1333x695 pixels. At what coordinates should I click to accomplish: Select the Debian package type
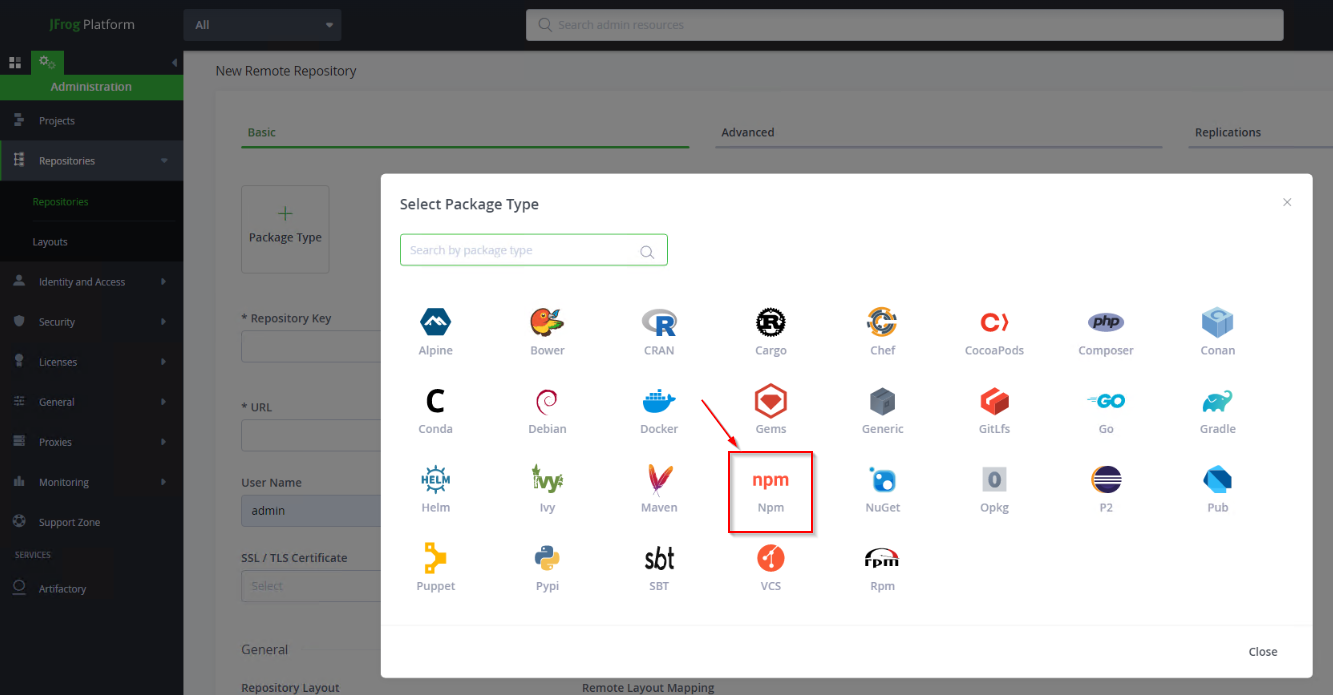tap(547, 402)
